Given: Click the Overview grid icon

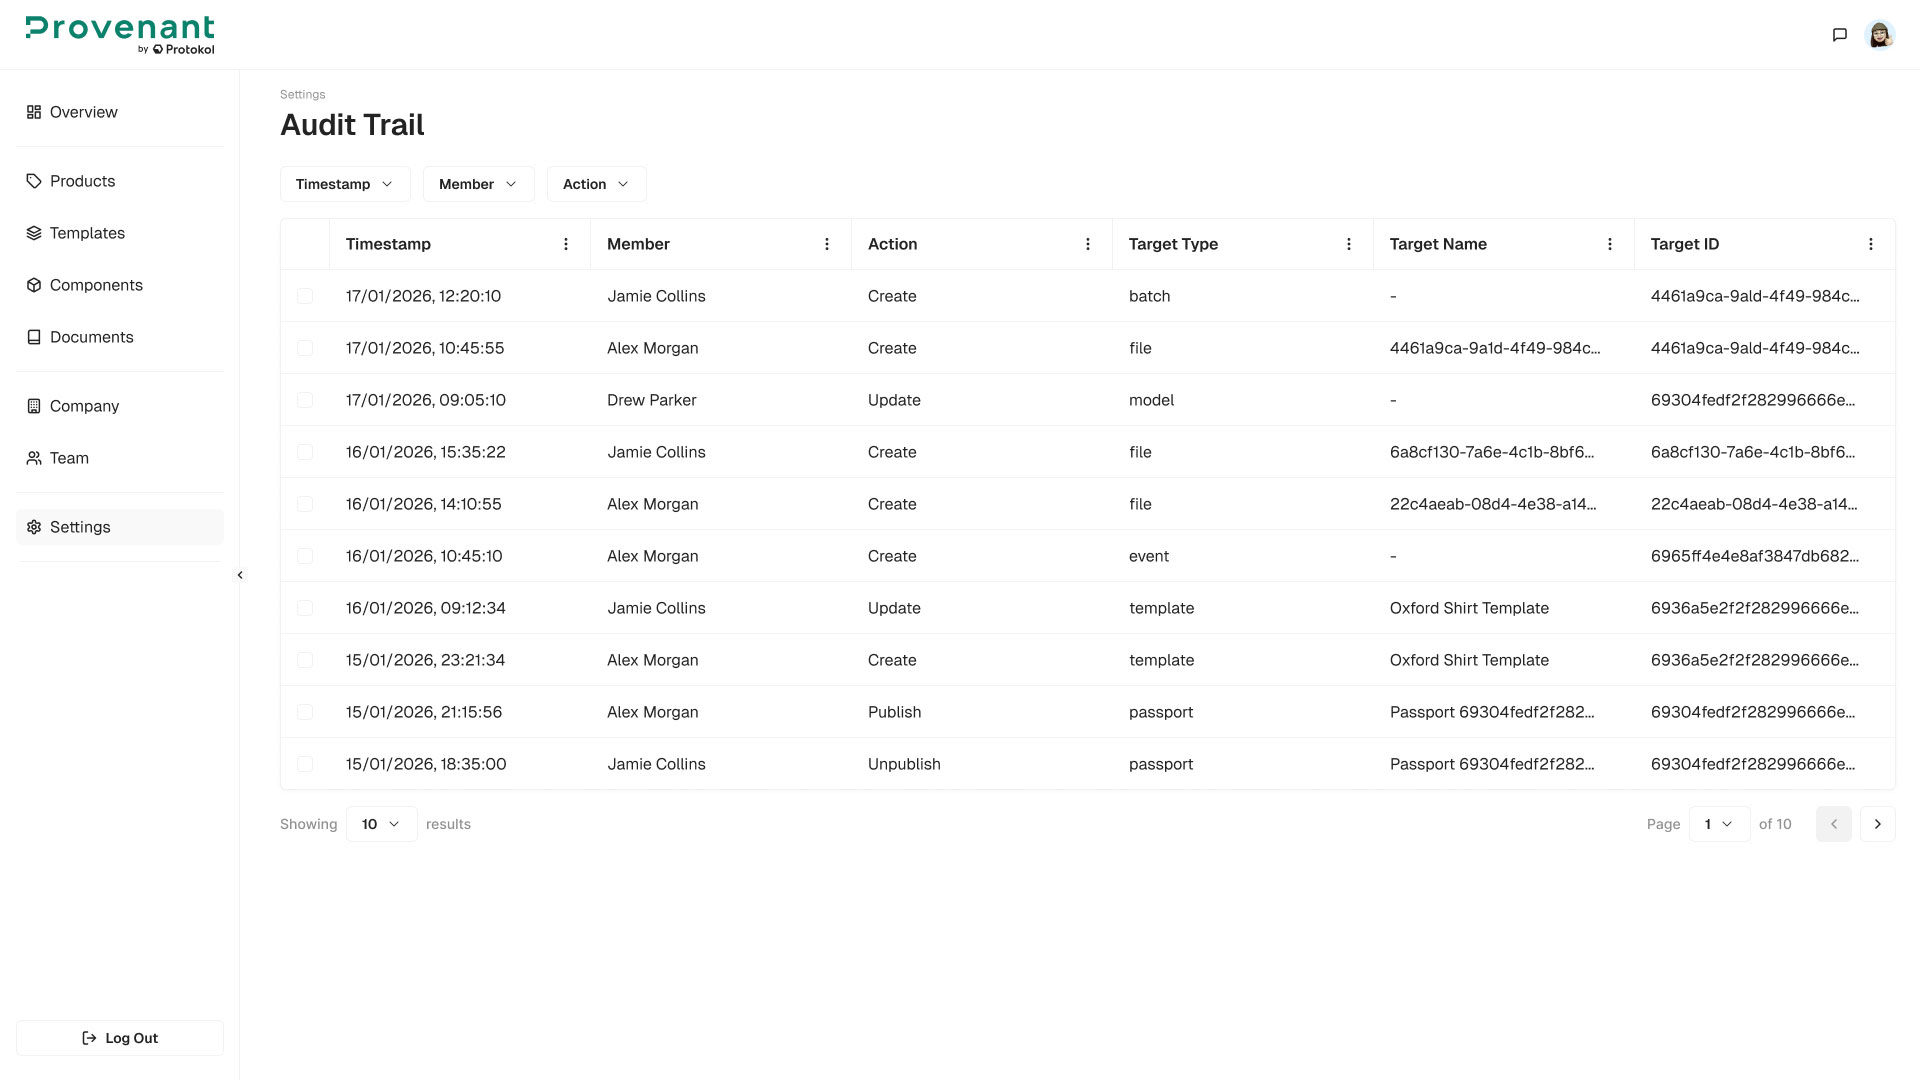Looking at the screenshot, I should coord(34,112).
